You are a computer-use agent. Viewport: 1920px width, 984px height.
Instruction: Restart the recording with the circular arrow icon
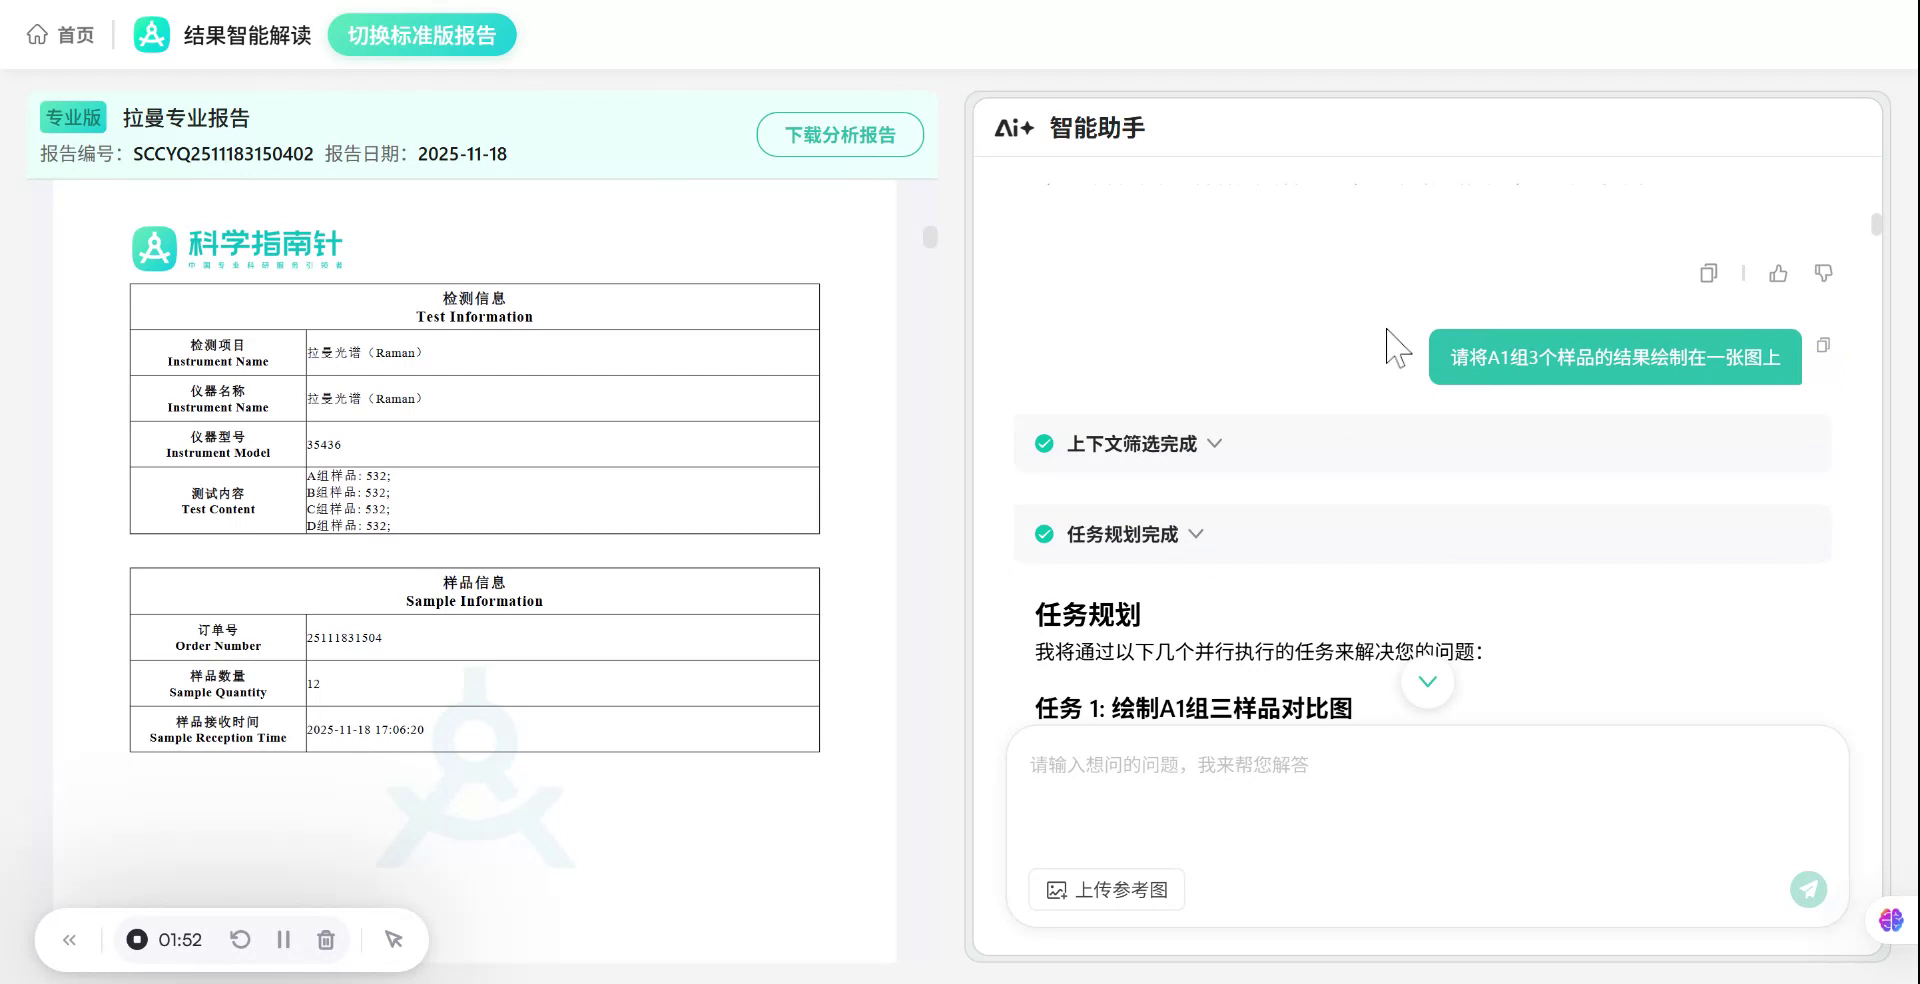(x=239, y=939)
